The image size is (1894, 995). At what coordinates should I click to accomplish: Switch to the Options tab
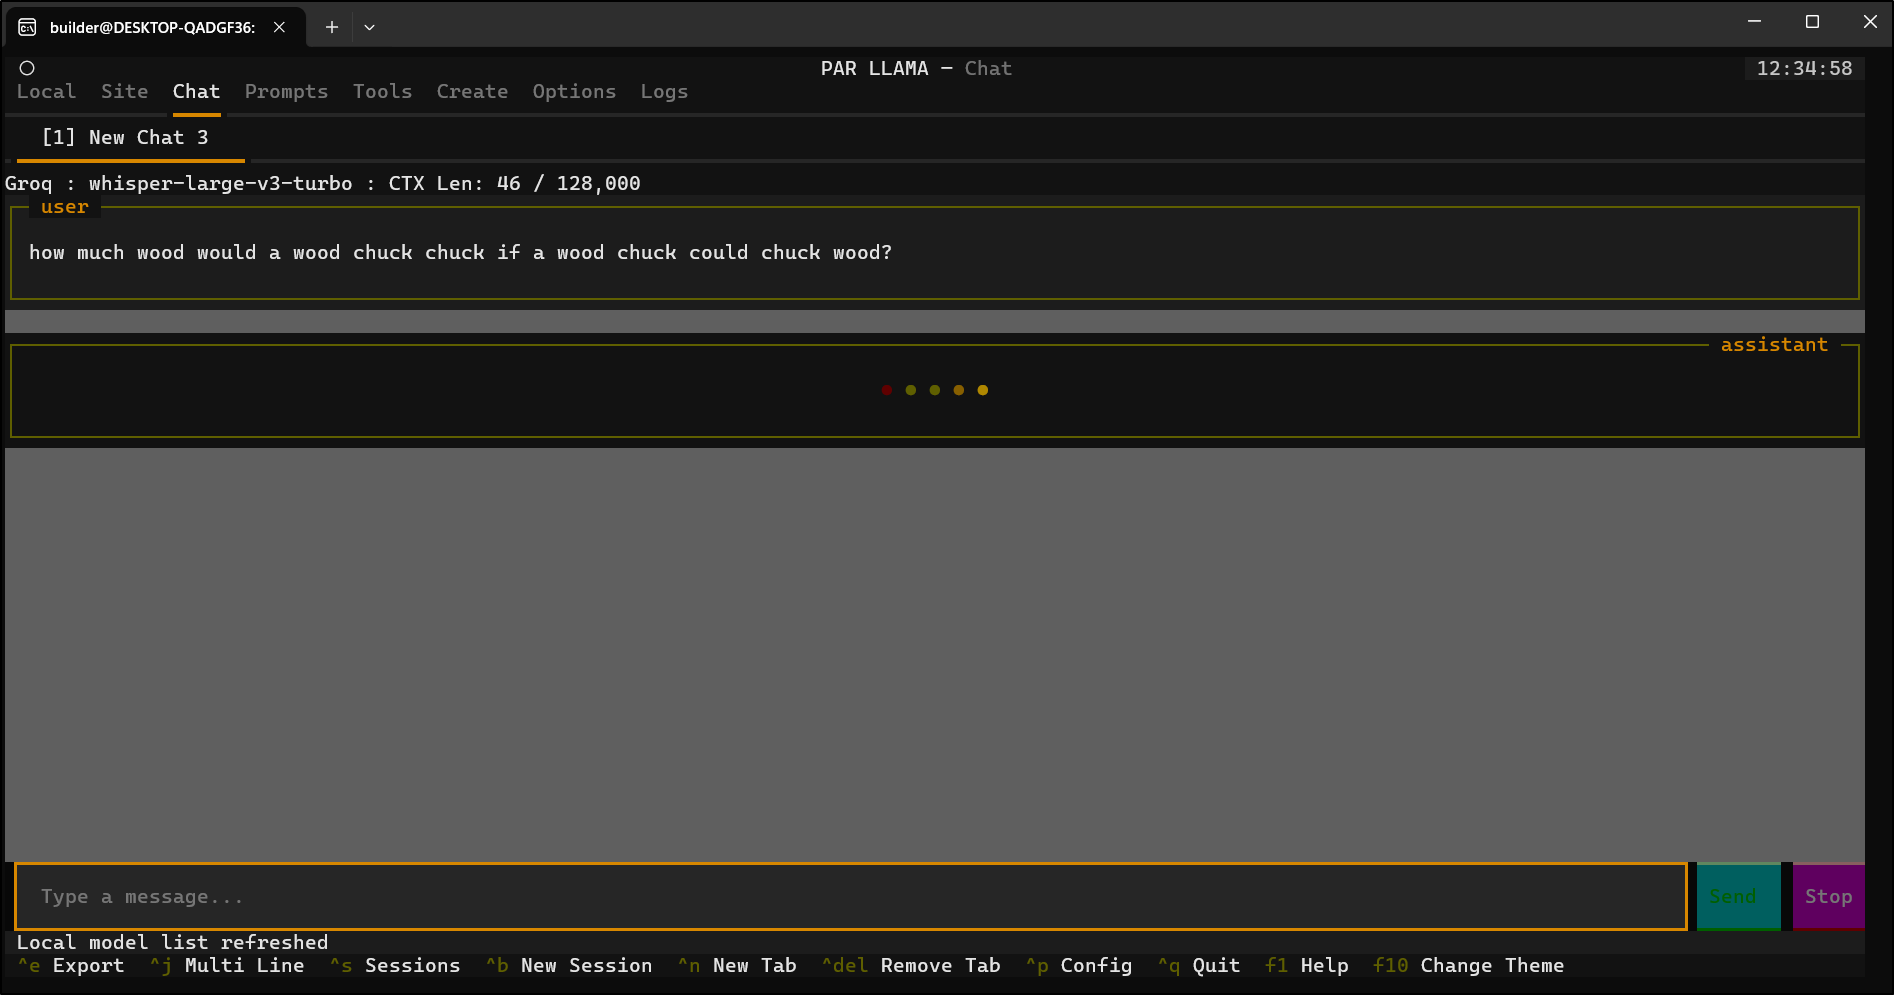coord(574,92)
